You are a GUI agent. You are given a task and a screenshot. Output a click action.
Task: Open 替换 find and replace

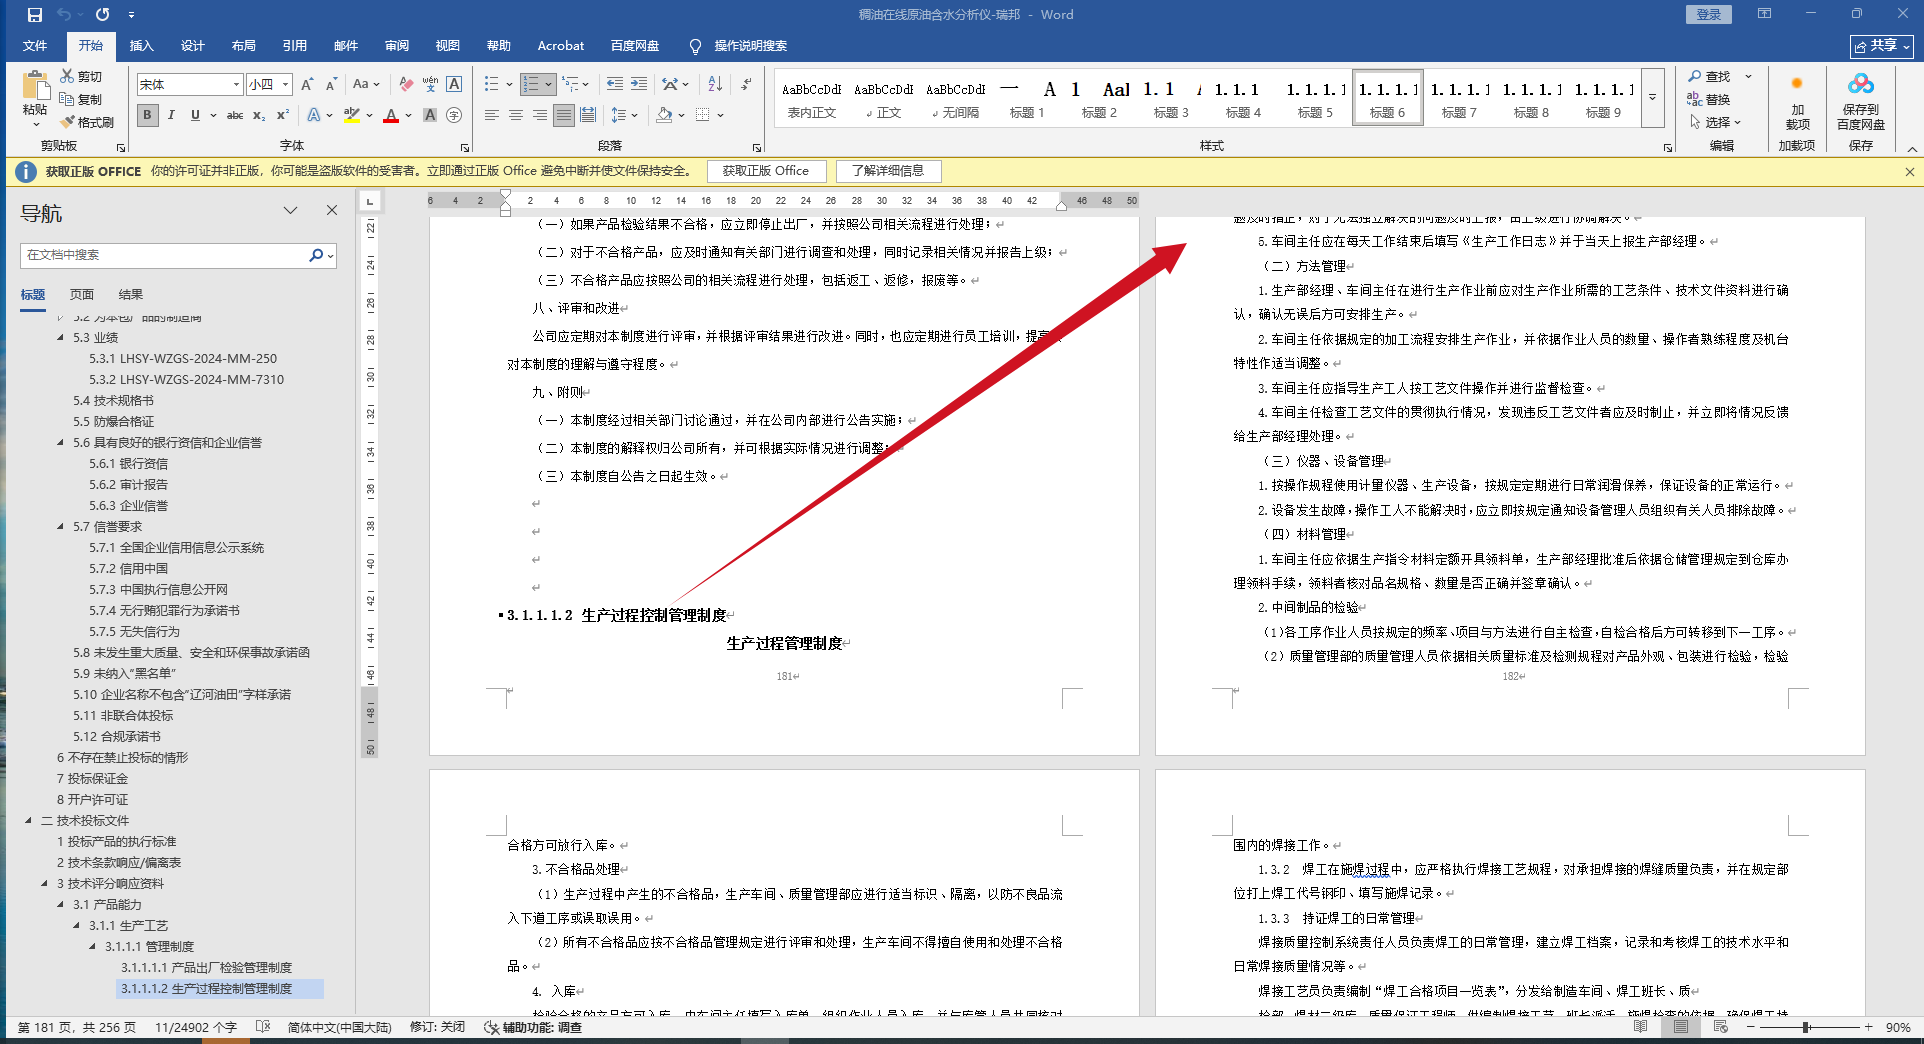[x=1709, y=99]
